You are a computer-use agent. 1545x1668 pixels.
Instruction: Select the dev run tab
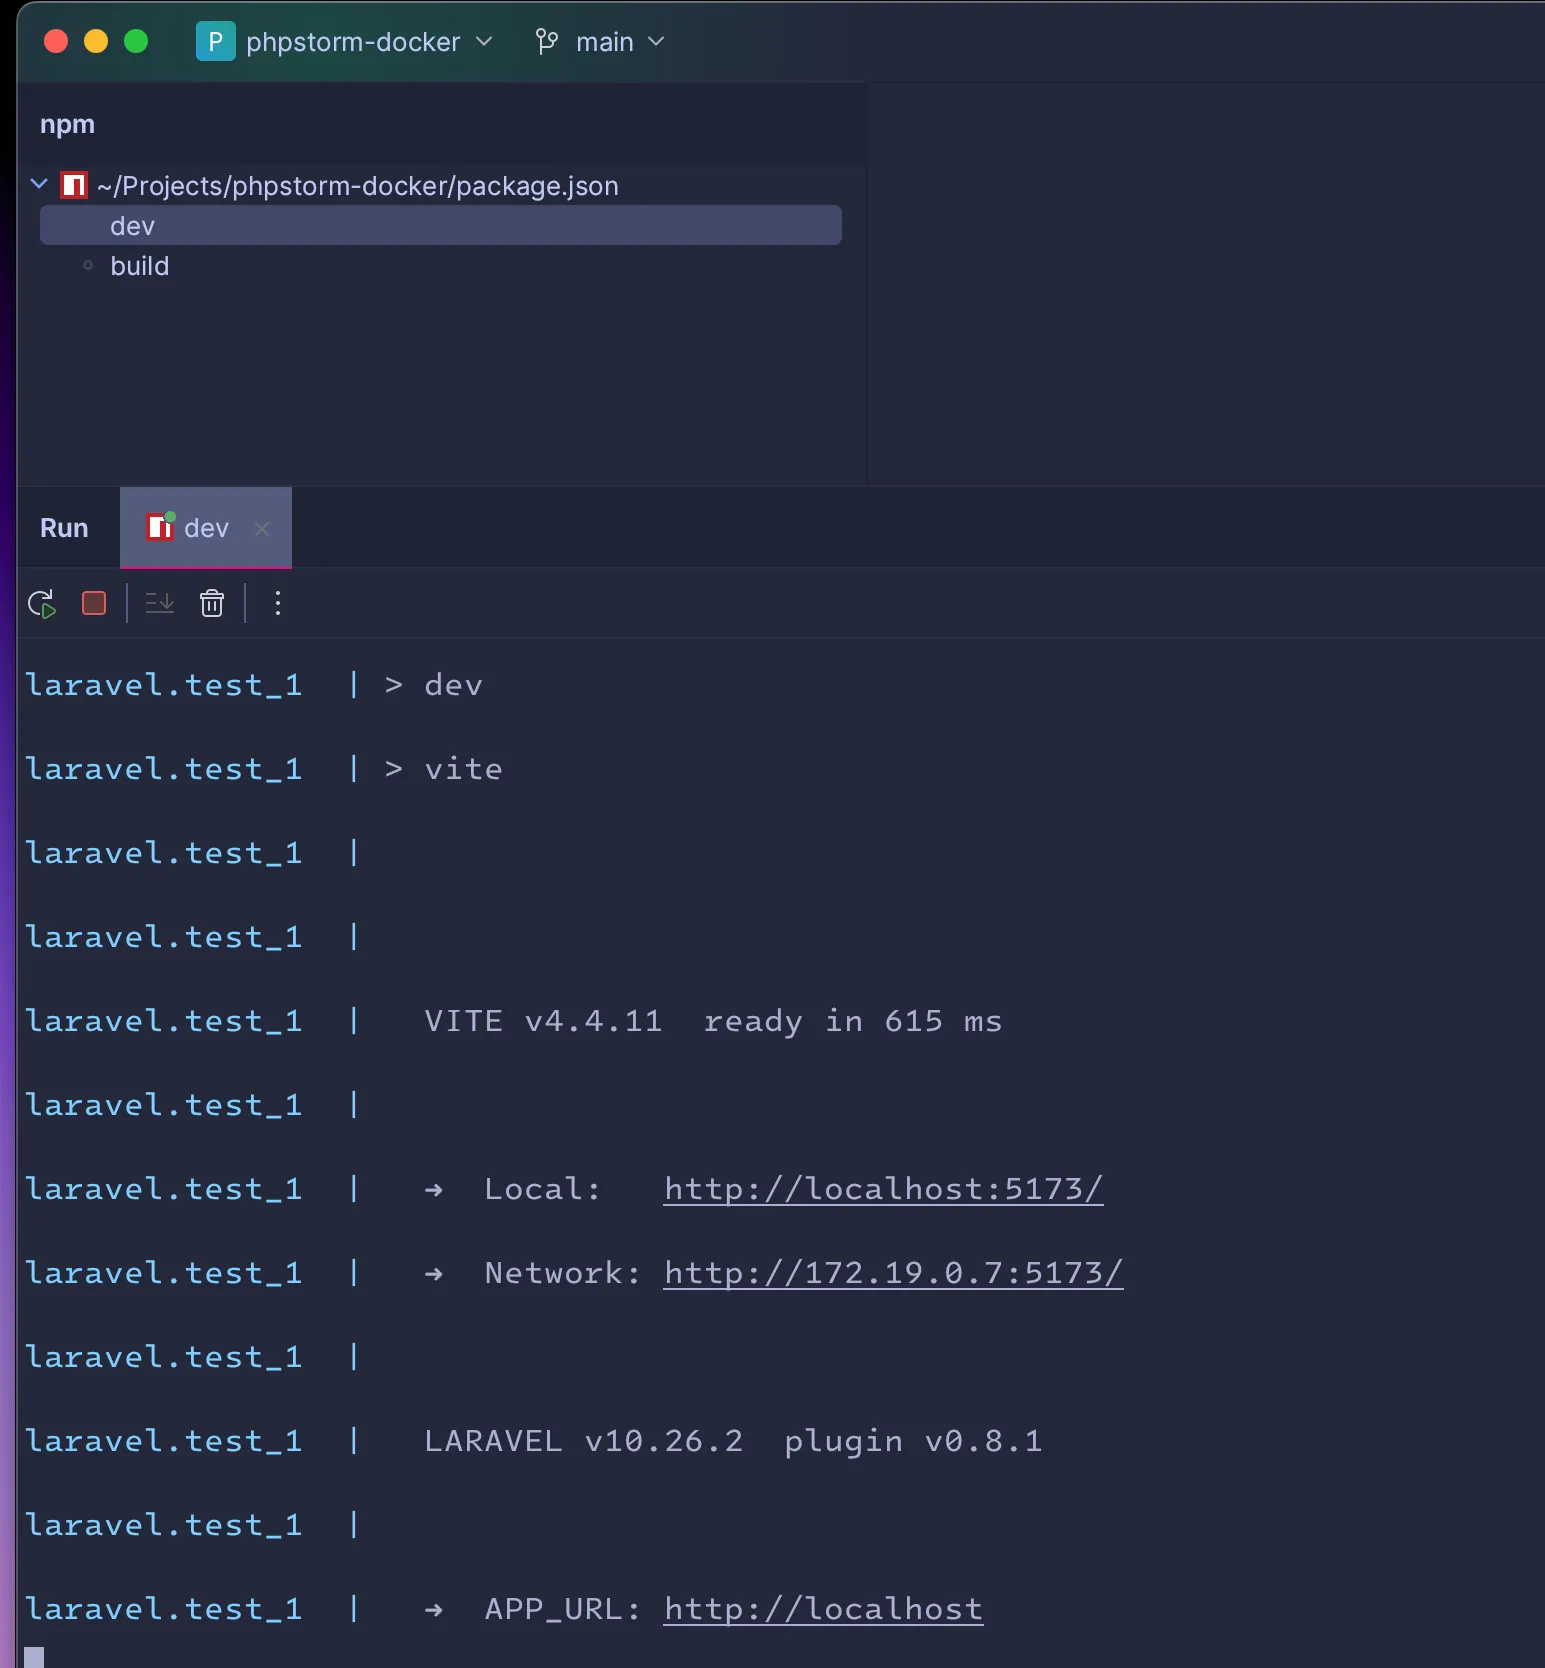click(206, 528)
